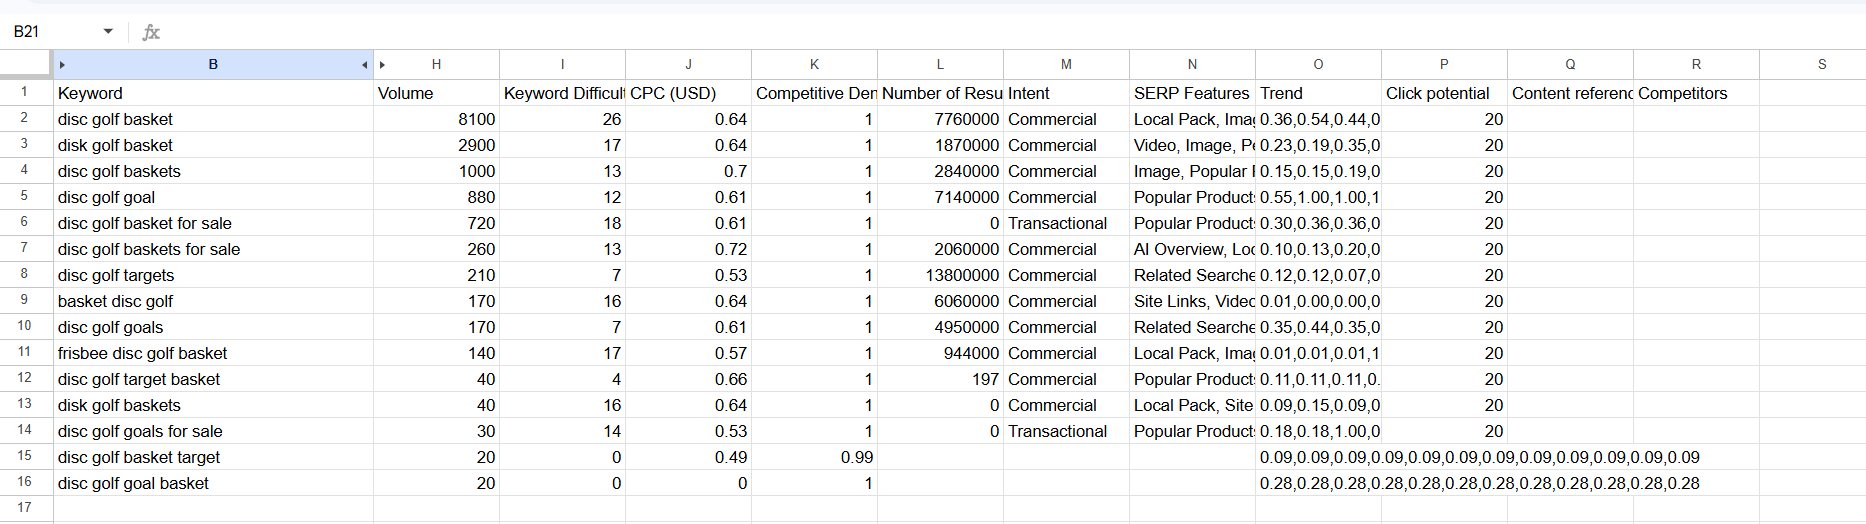The height and width of the screenshot is (524, 1866).
Task: Click the 'disc golf goal' keyword cell
Action: click(x=213, y=197)
